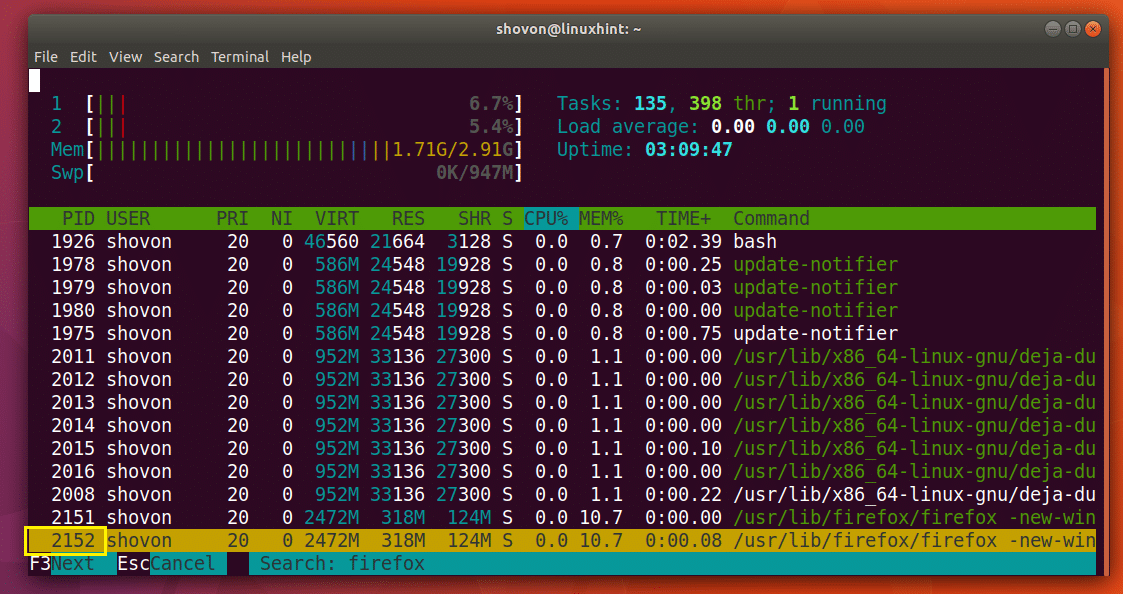This screenshot has height=594, width=1123.
Task: Select PID 1979 update-notifier row
Action: click(562, 287)
